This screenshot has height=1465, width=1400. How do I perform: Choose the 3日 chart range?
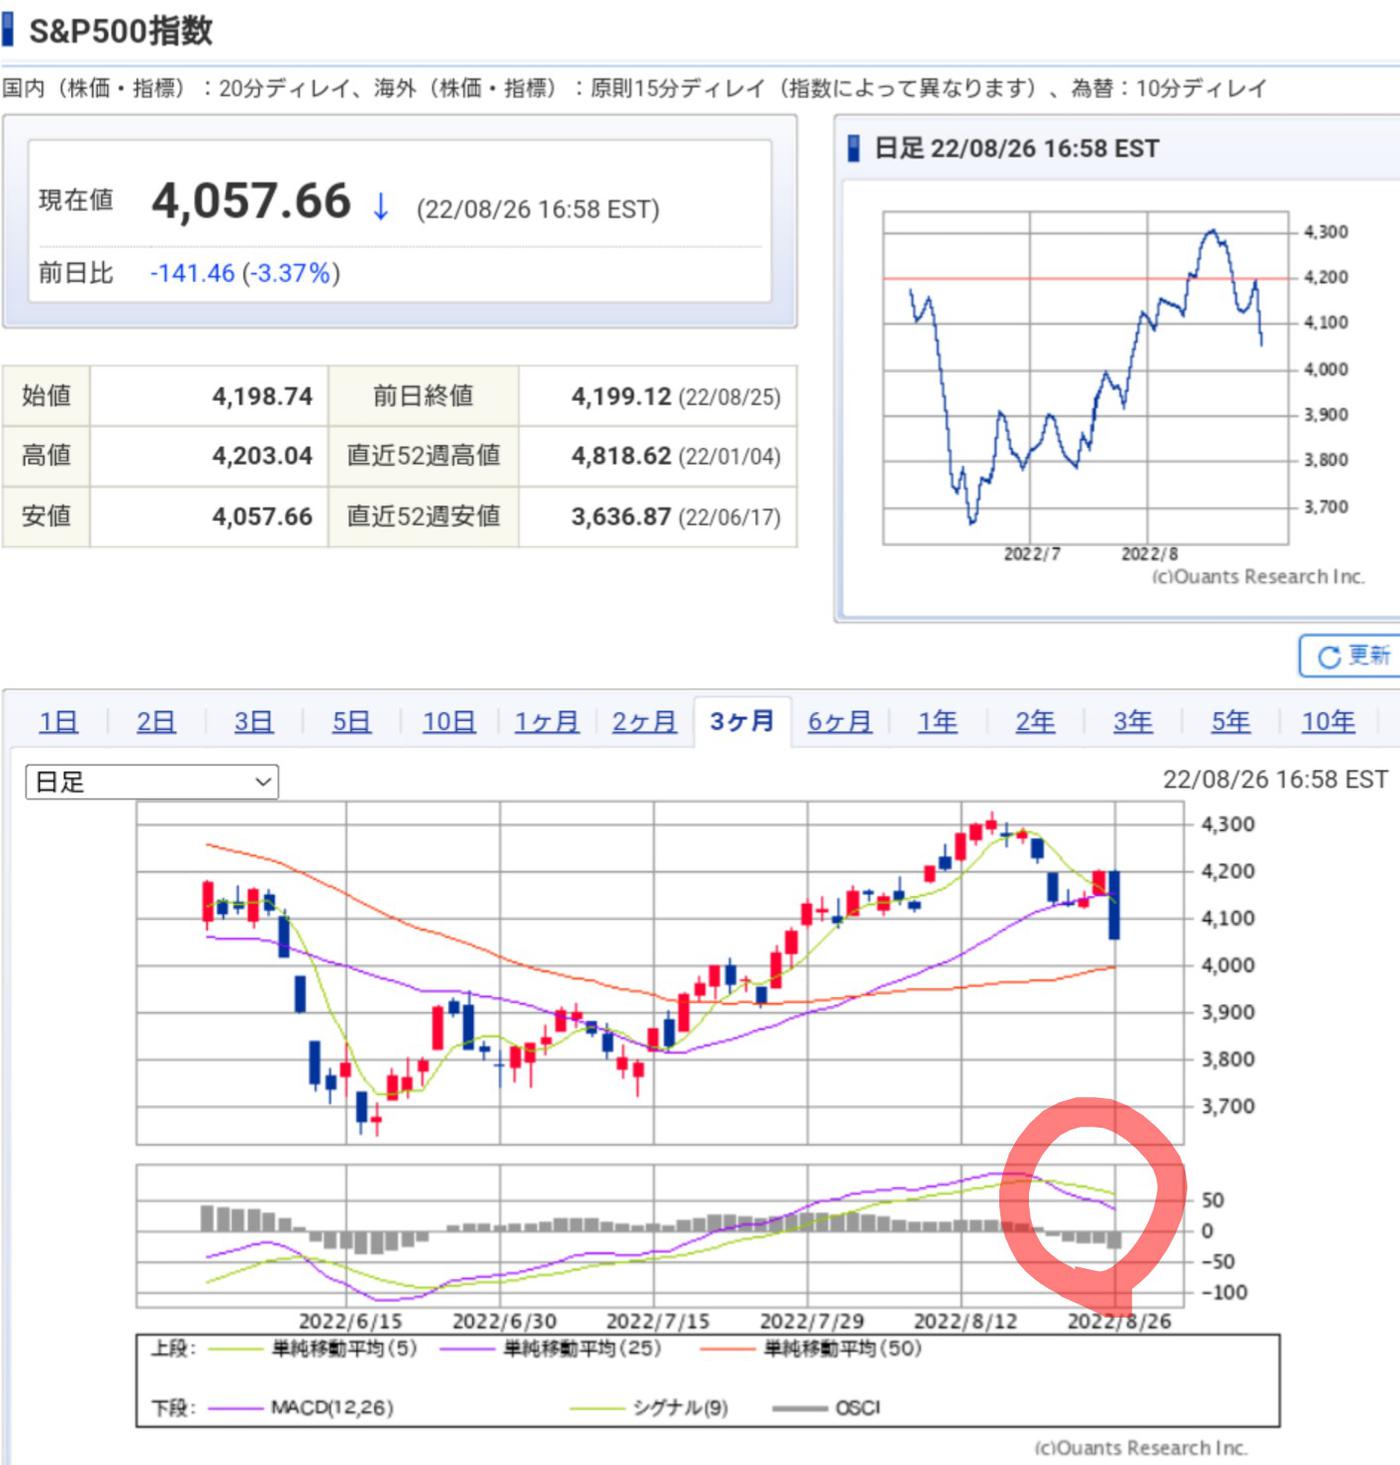254,721
